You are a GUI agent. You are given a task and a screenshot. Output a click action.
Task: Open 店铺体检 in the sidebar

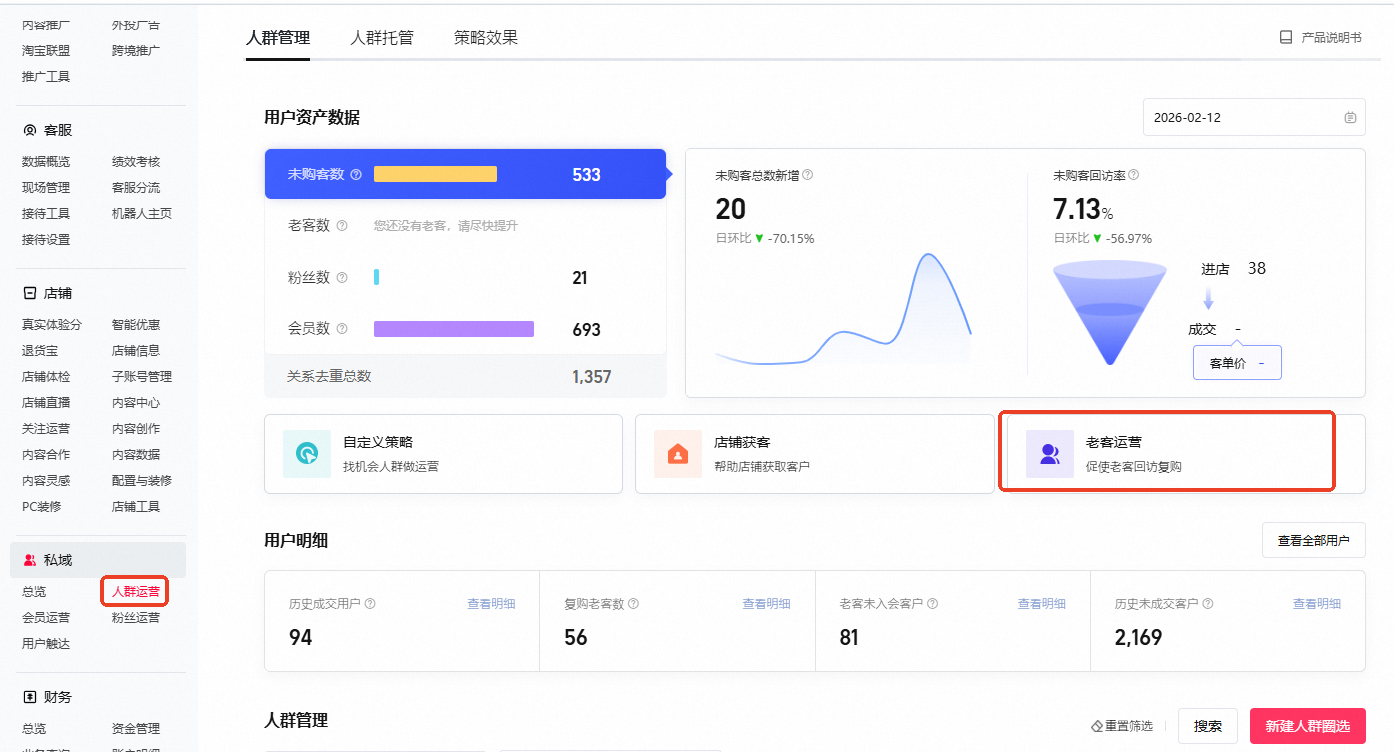point(46,377)
